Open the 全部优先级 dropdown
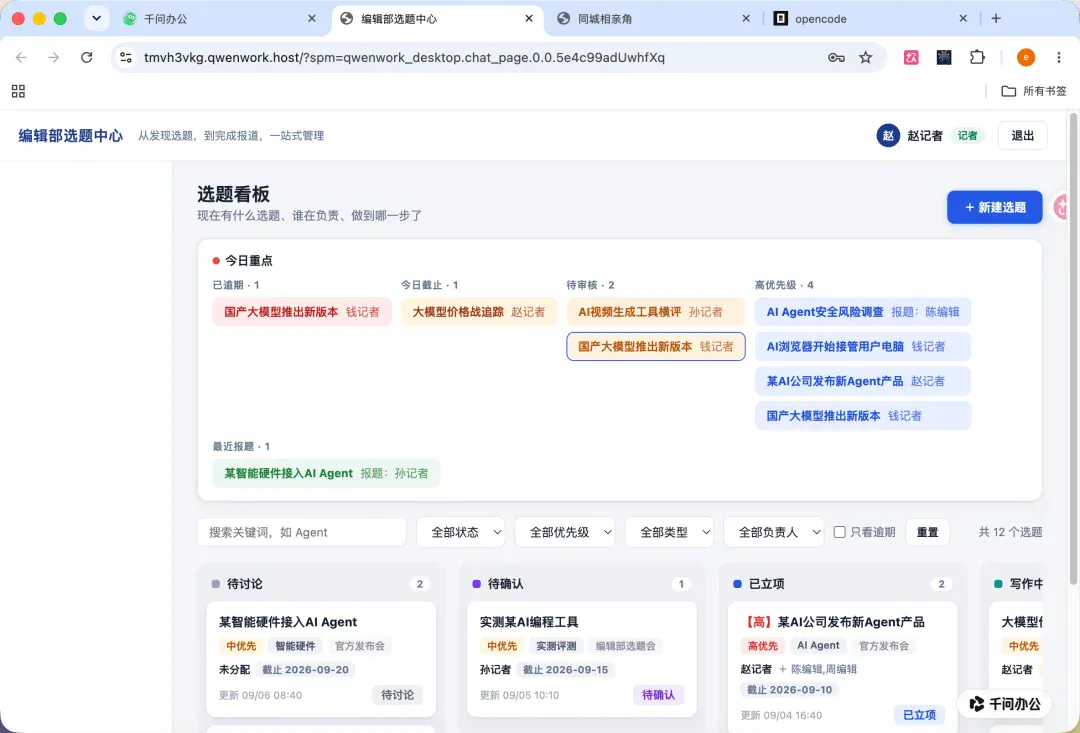Screen dimensions: 1080x733 pyautogui.click(x=565, y=532)
